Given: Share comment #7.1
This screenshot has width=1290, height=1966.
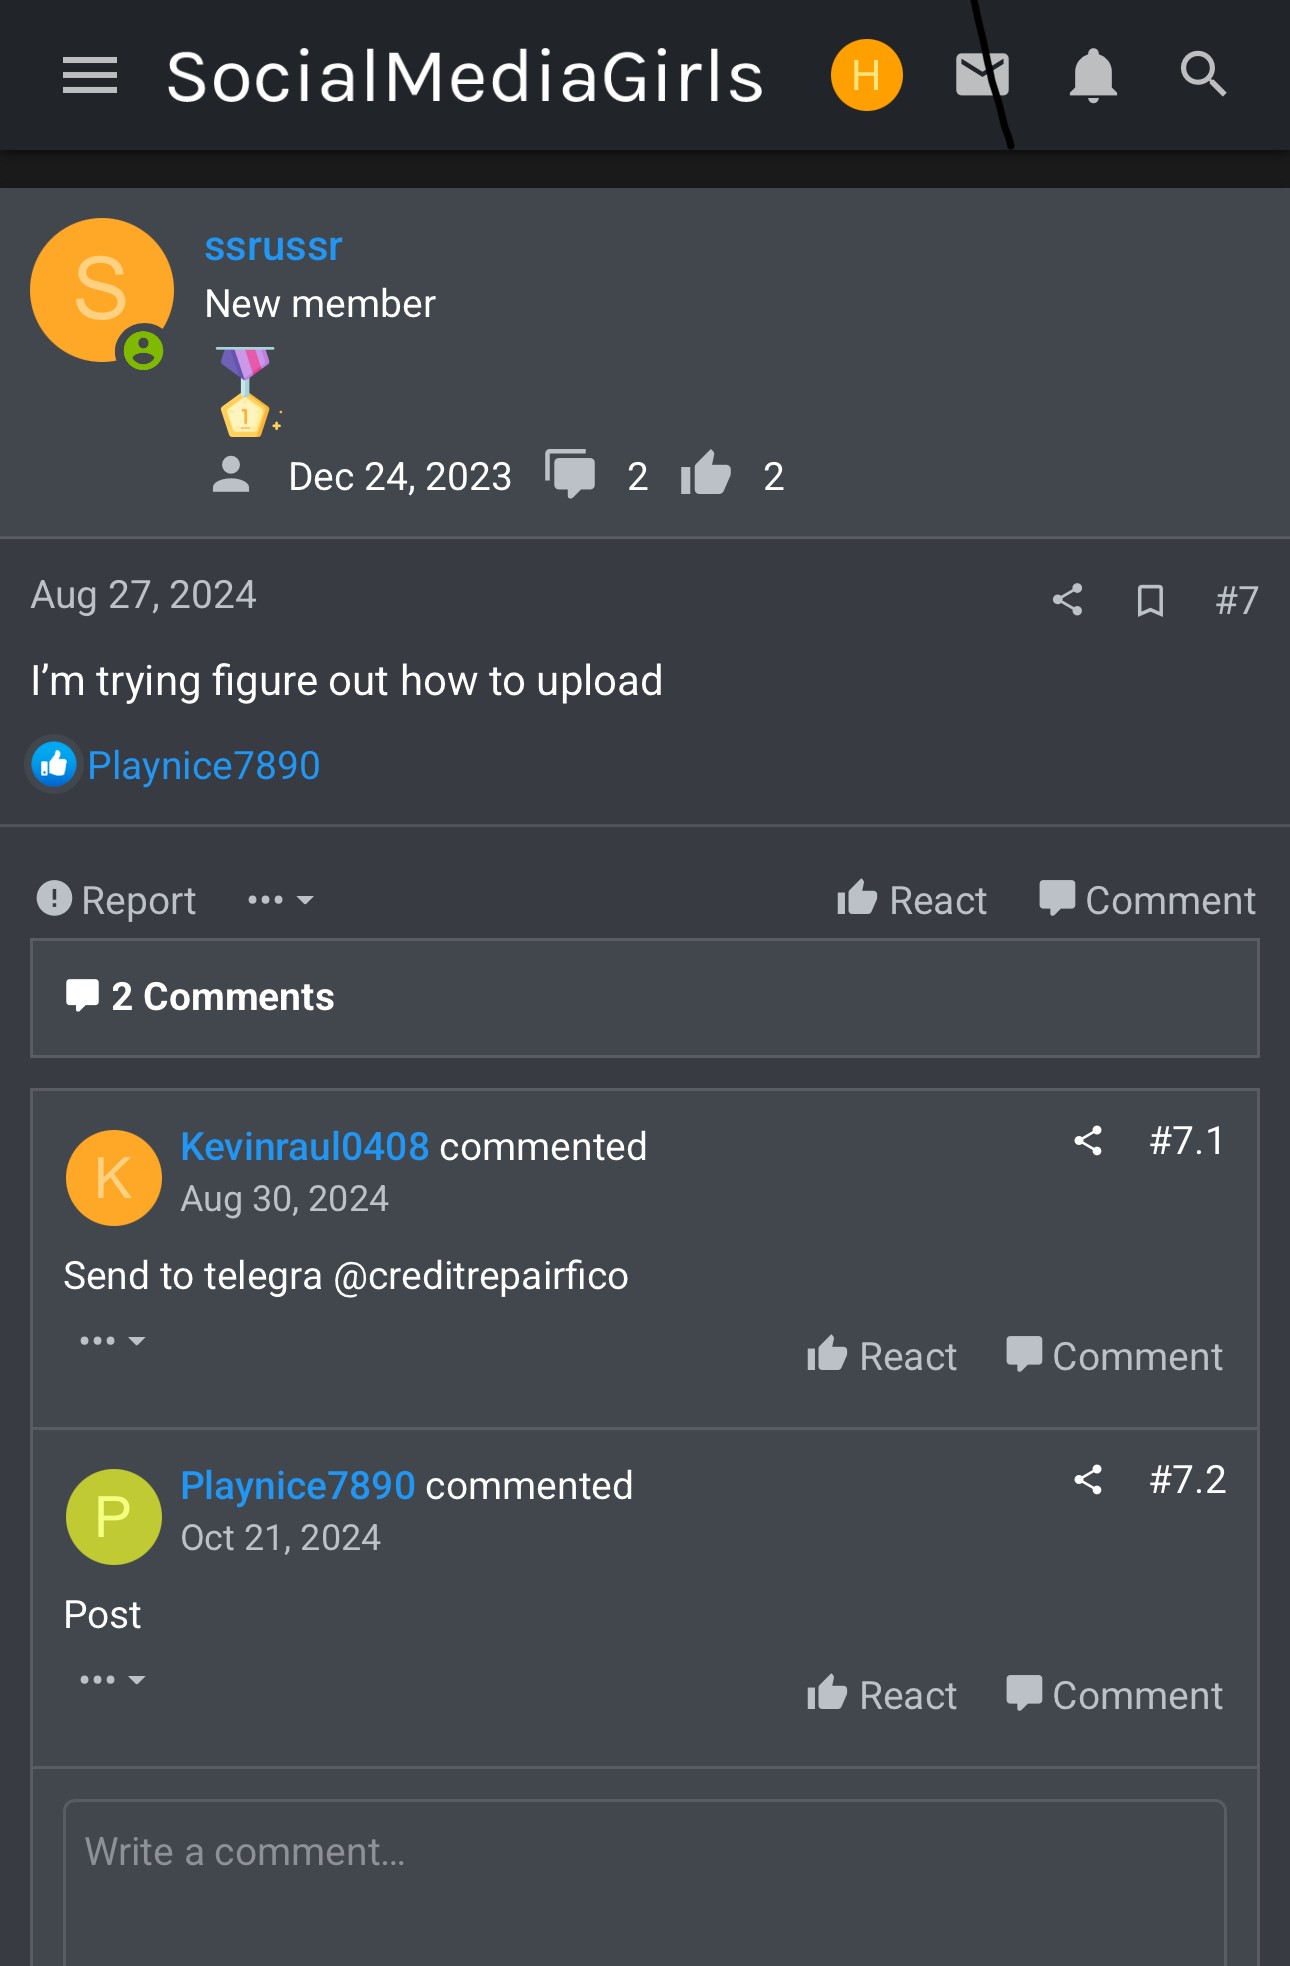Looking at the screenshot, I should pos(1088,1141).
